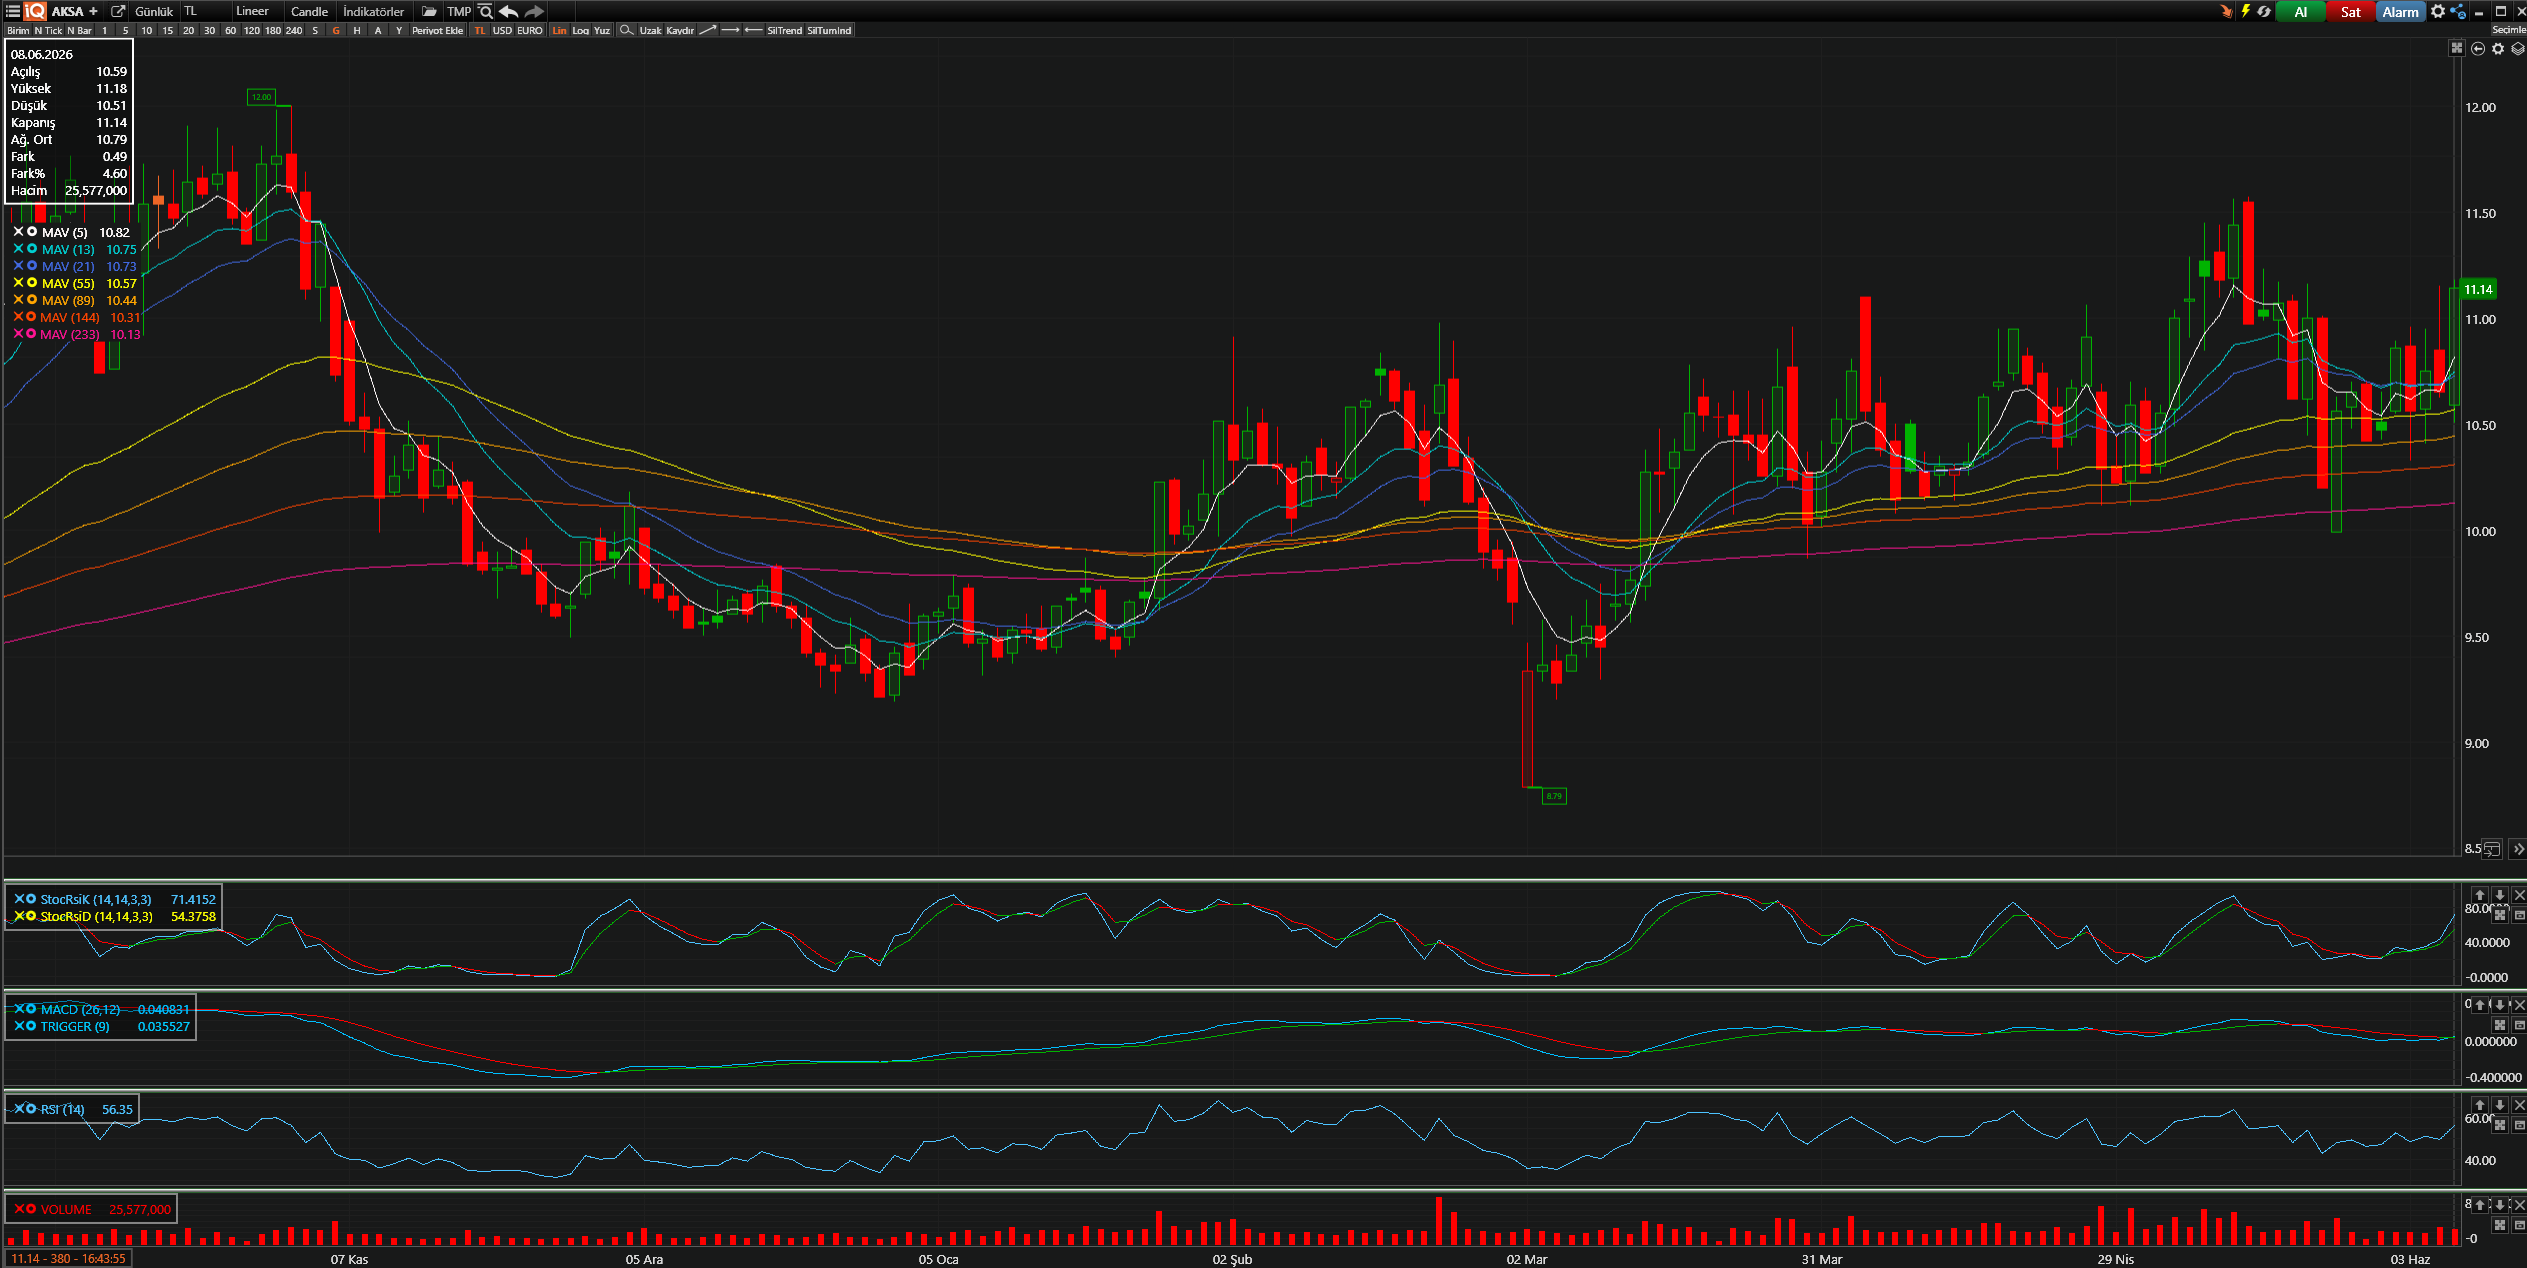Maximize the VOLUME panel with grid icon
Viewport: 2527px width, 1268px height.
coord(2499,1225)
